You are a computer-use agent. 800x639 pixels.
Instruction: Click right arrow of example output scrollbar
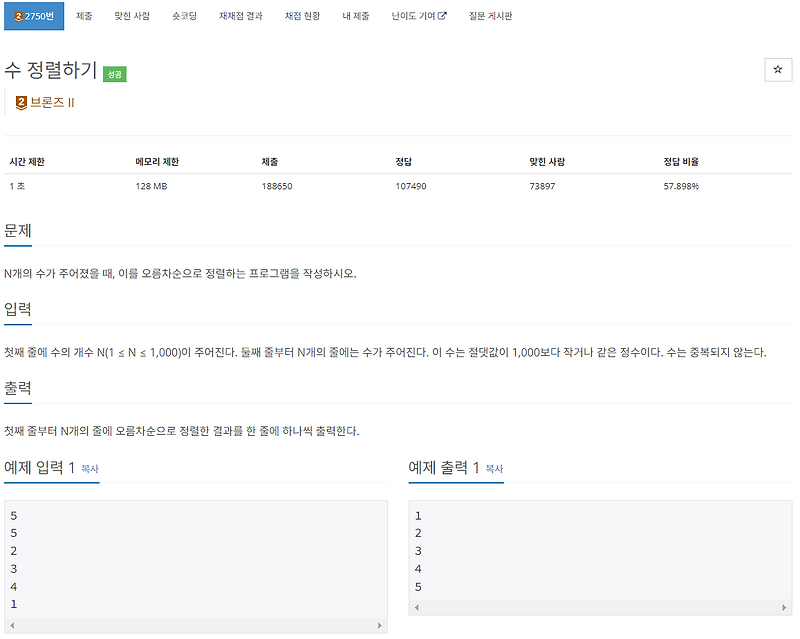(x=784, y=607)
